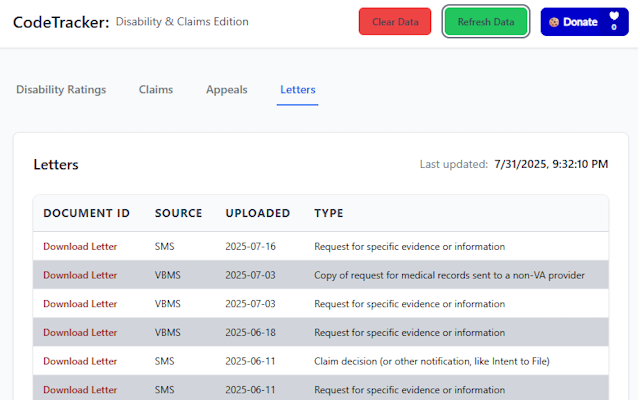Screen dimensions: 640x400
Task: Click the UPLOADED column header
Action: [258, 213]
